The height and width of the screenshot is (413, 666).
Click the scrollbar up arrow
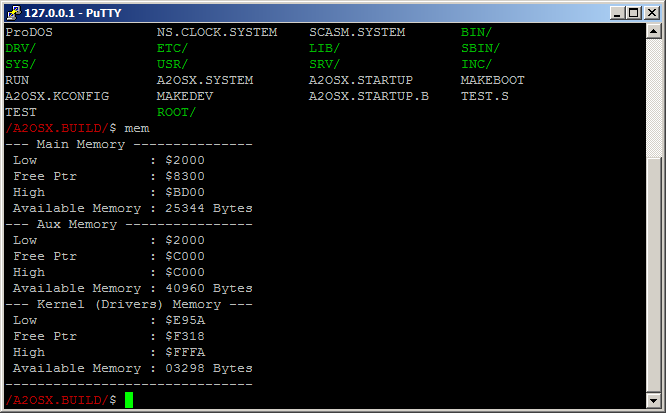pos(653,31)
